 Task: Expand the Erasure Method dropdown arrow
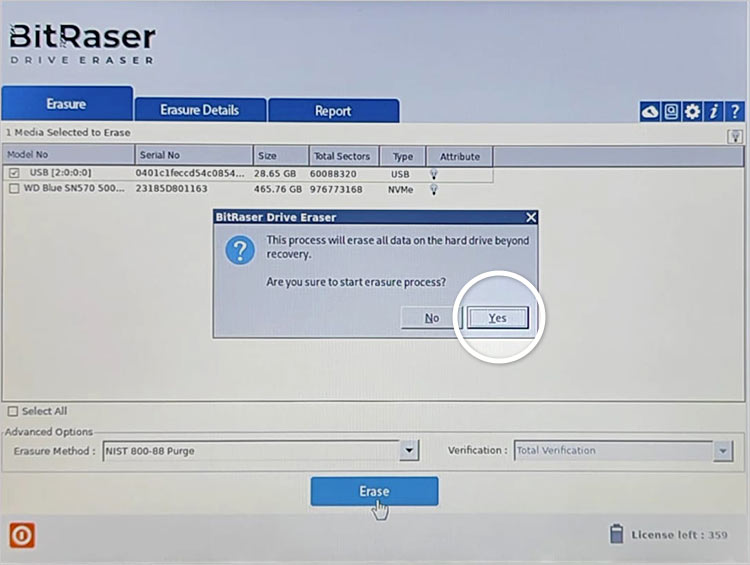point(409,451)
